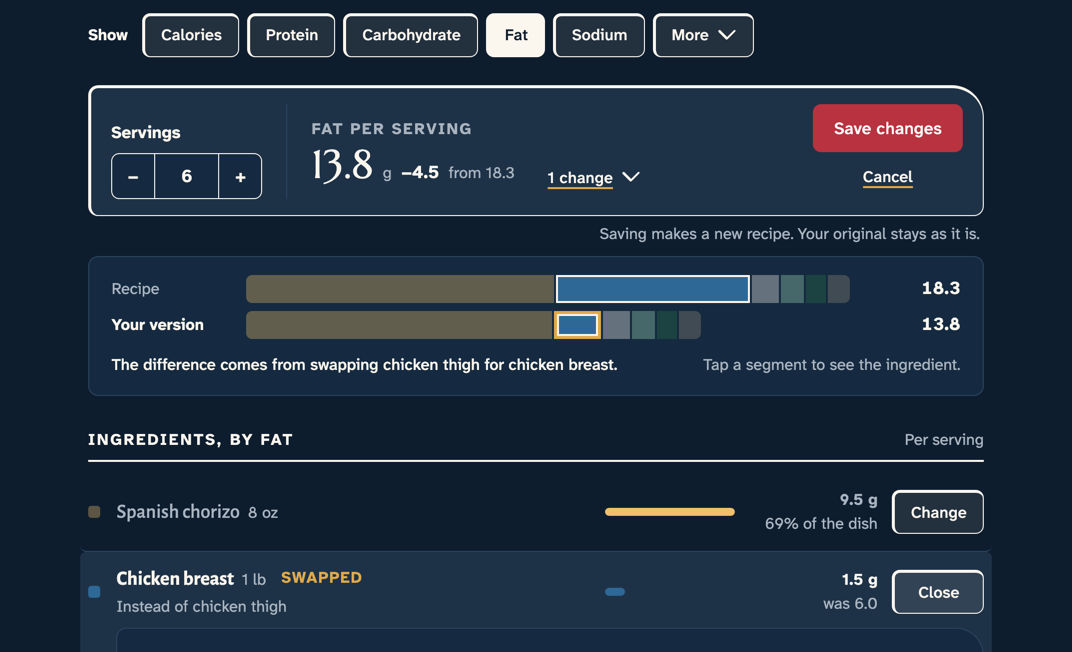Click the Spanish chorizo color square icon
Viewport: 1072px width, 652px height.
(94, 512)
